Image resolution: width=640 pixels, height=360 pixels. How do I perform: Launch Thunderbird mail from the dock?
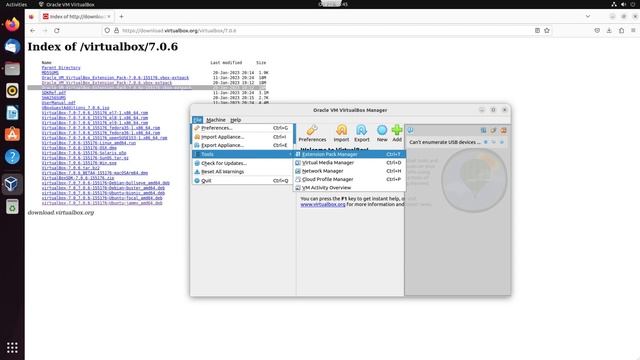pos(12,47)
